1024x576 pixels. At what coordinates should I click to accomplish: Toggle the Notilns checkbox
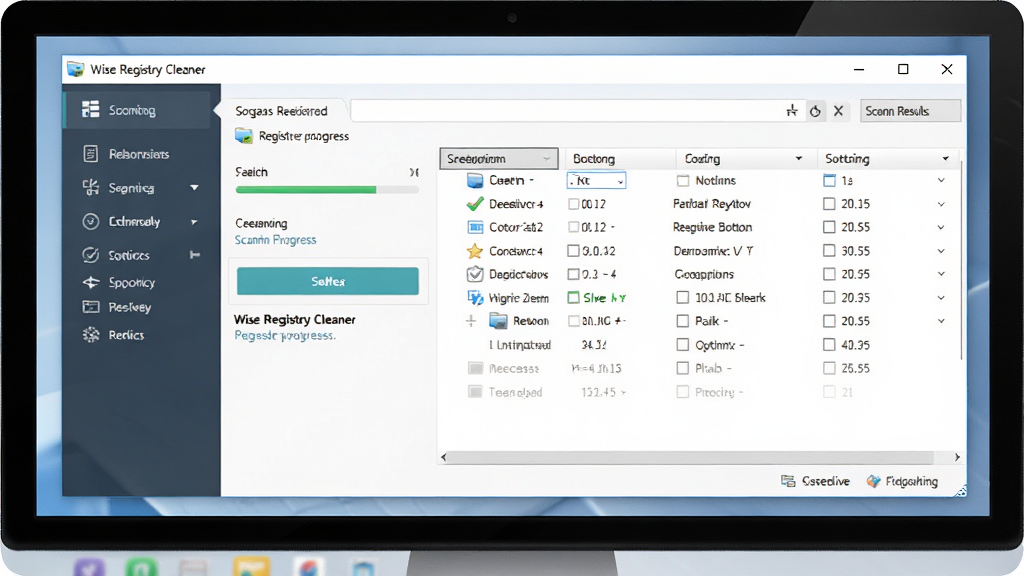coord(683,181)
